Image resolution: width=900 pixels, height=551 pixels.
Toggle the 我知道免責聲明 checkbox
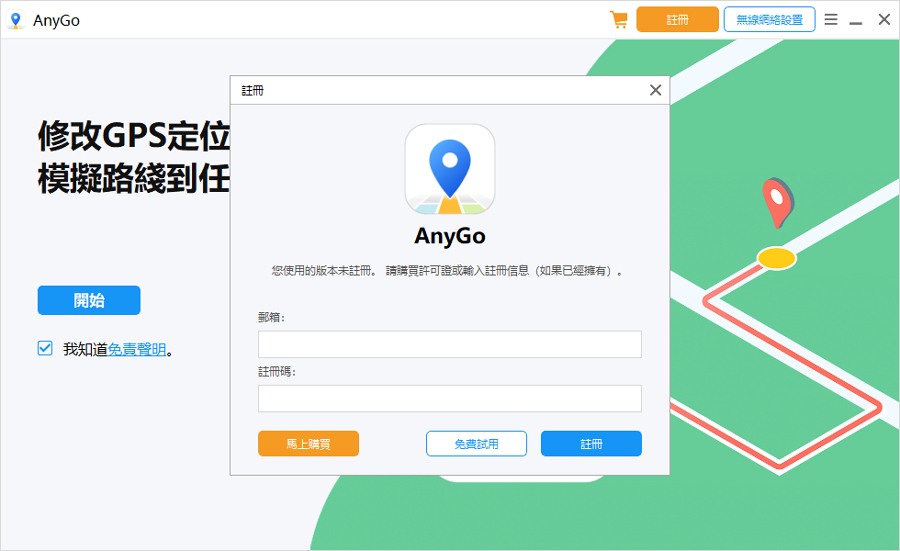45,348
